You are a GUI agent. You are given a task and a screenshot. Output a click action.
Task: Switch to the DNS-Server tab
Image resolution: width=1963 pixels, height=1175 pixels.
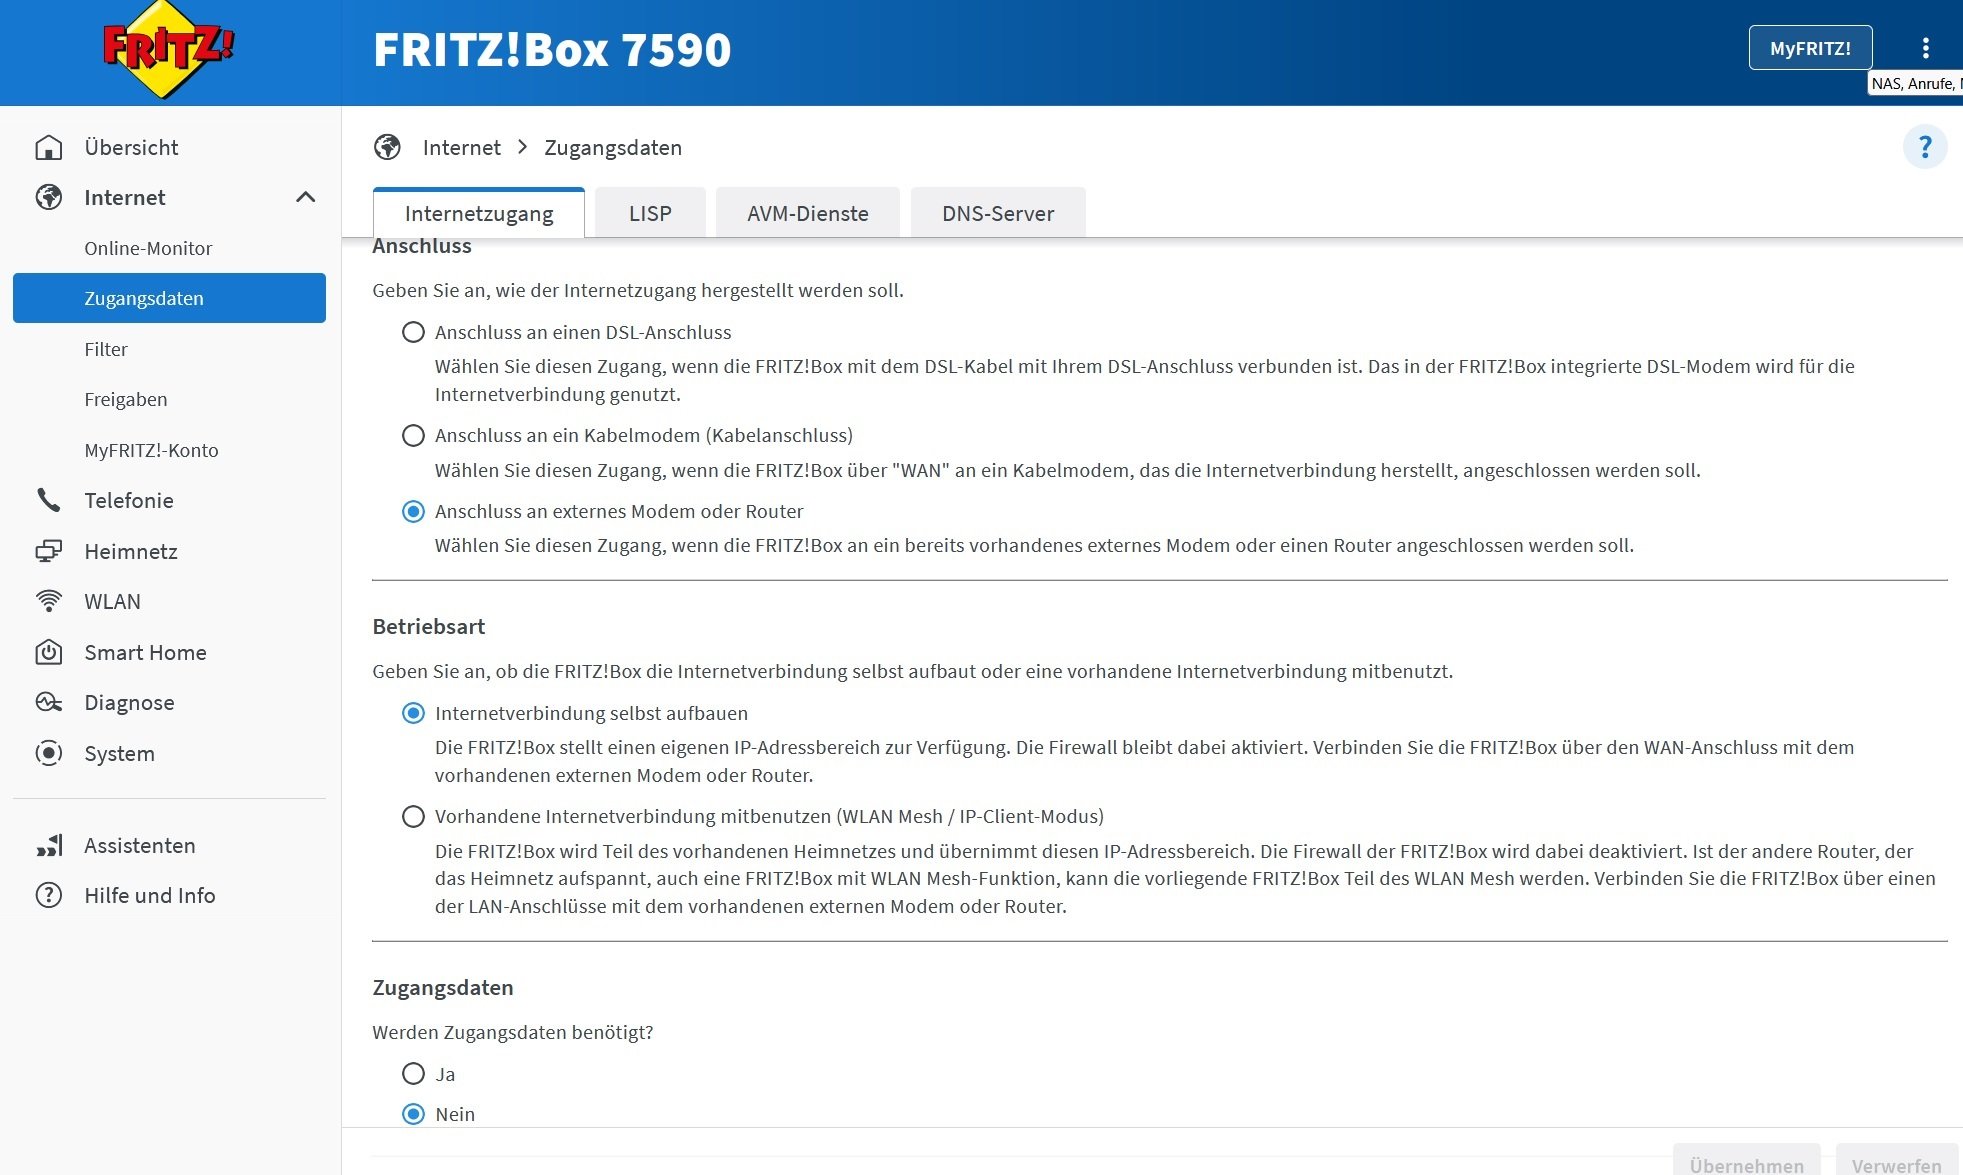coord(997,213)
